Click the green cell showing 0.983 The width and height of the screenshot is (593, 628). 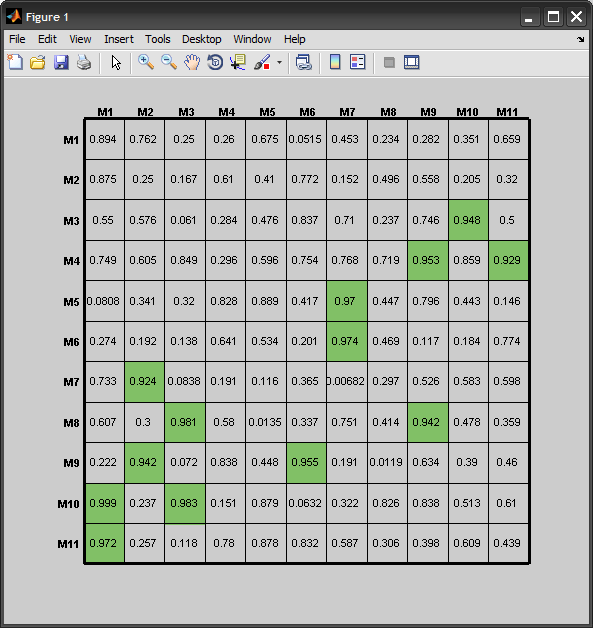(x=185, y=503)
